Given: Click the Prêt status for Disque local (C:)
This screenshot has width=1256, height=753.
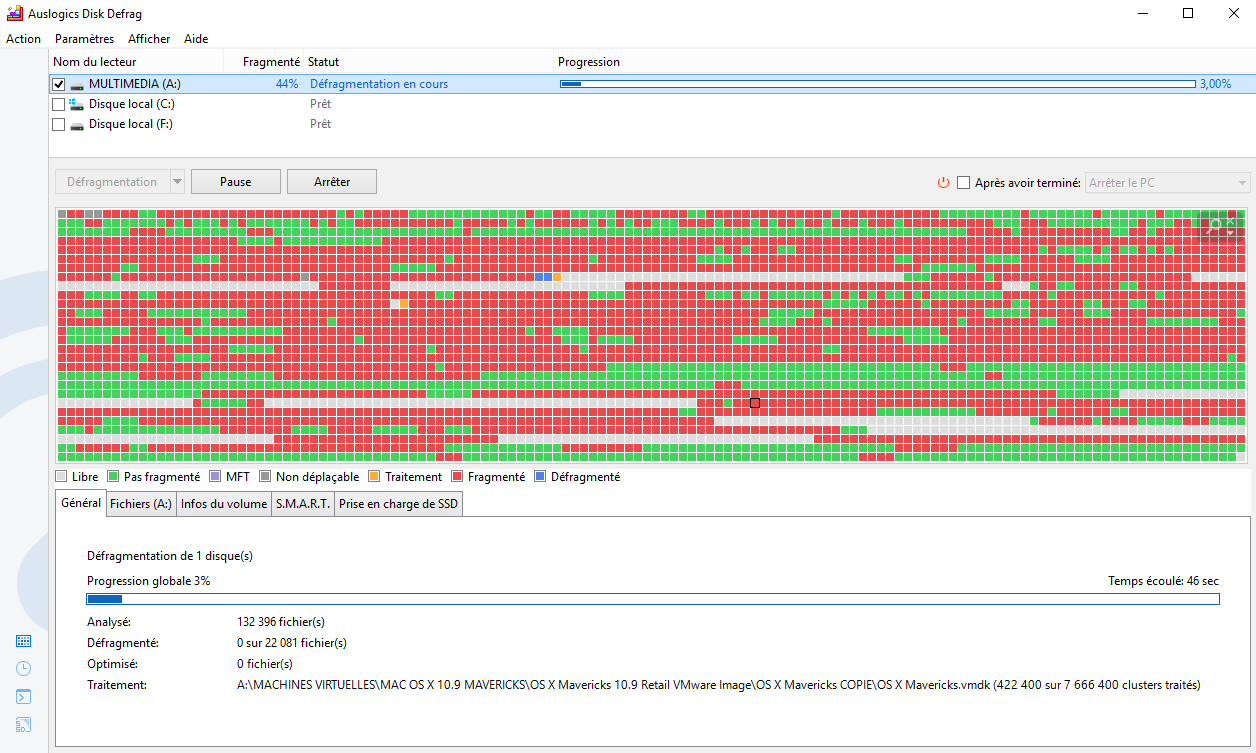Looking at the screenshot, I should pos(321,104).
